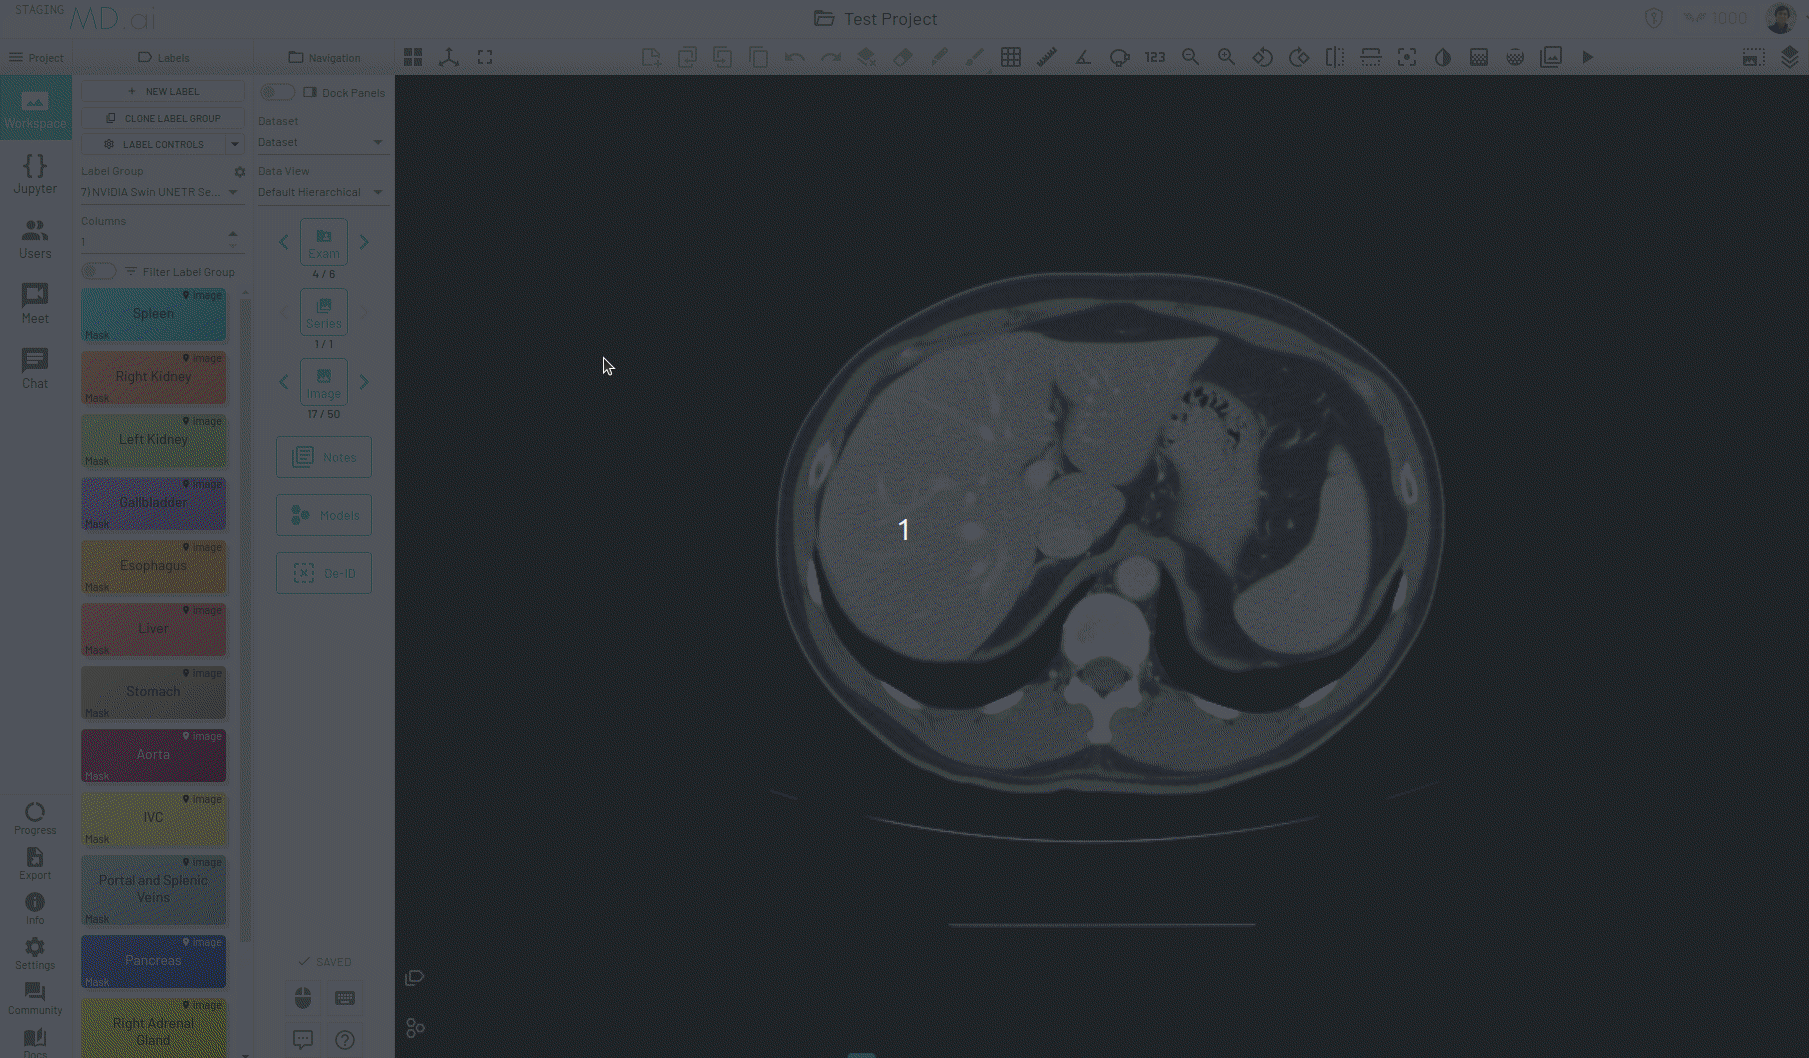Click the NEW LABEL button
The height and width of the screenshot is (1058, 1809).
162,91
